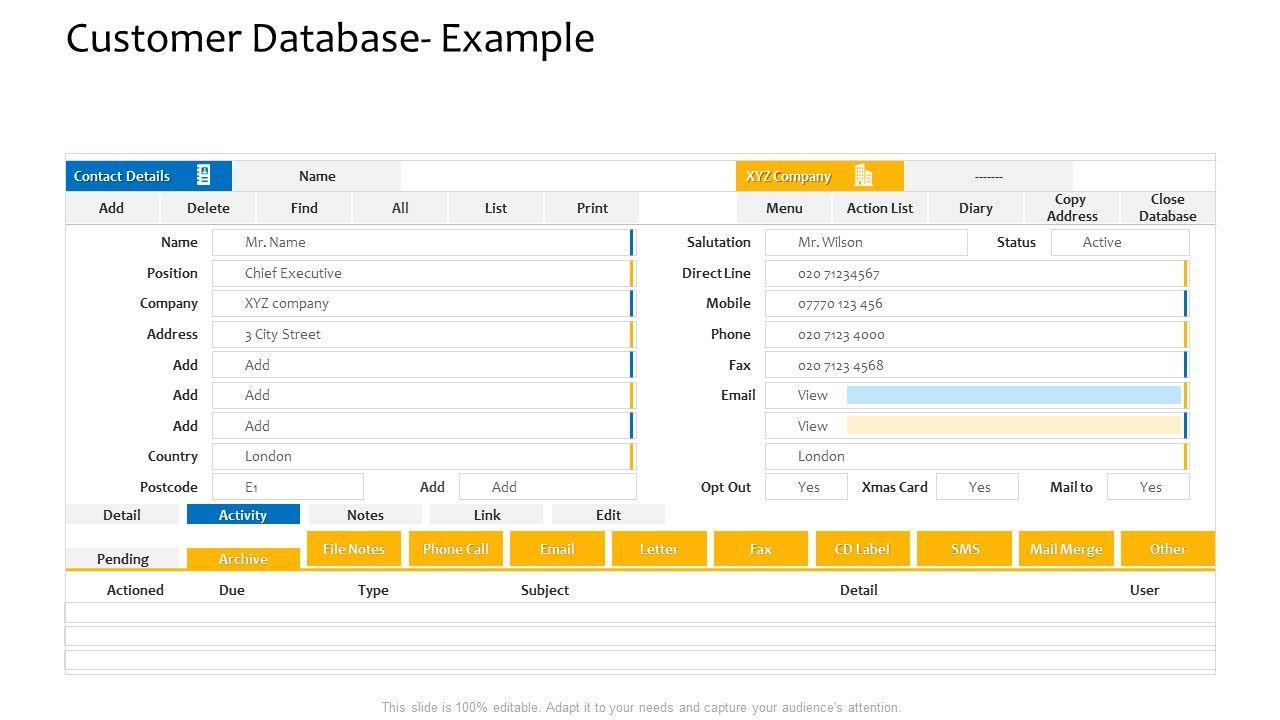Switch to the Notes tab
The width and height of the screenshot is (1280, 720).
(x=365, y=515)
